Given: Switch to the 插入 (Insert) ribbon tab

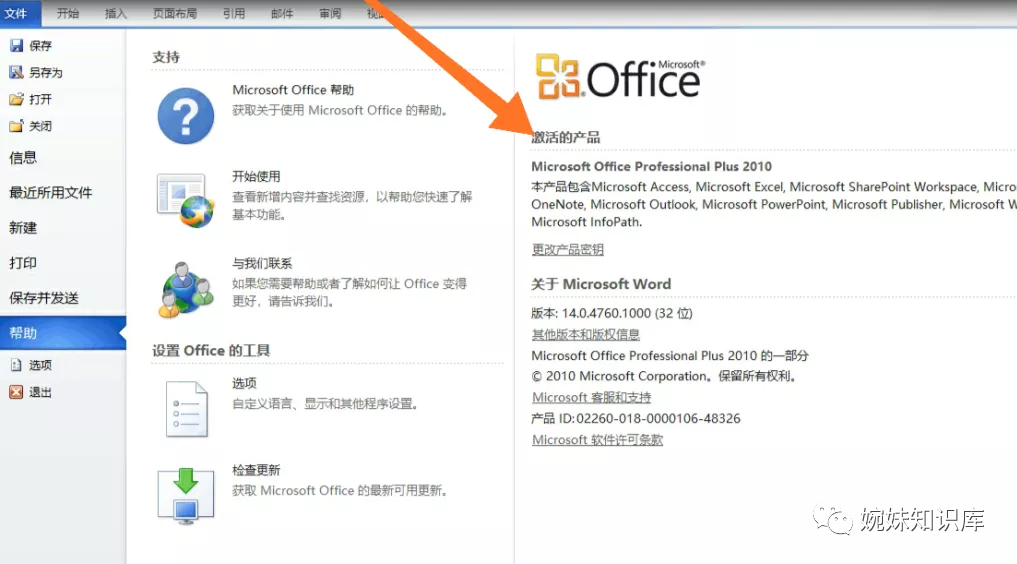Looking at the screenshot, I should (x=115, y=13).
